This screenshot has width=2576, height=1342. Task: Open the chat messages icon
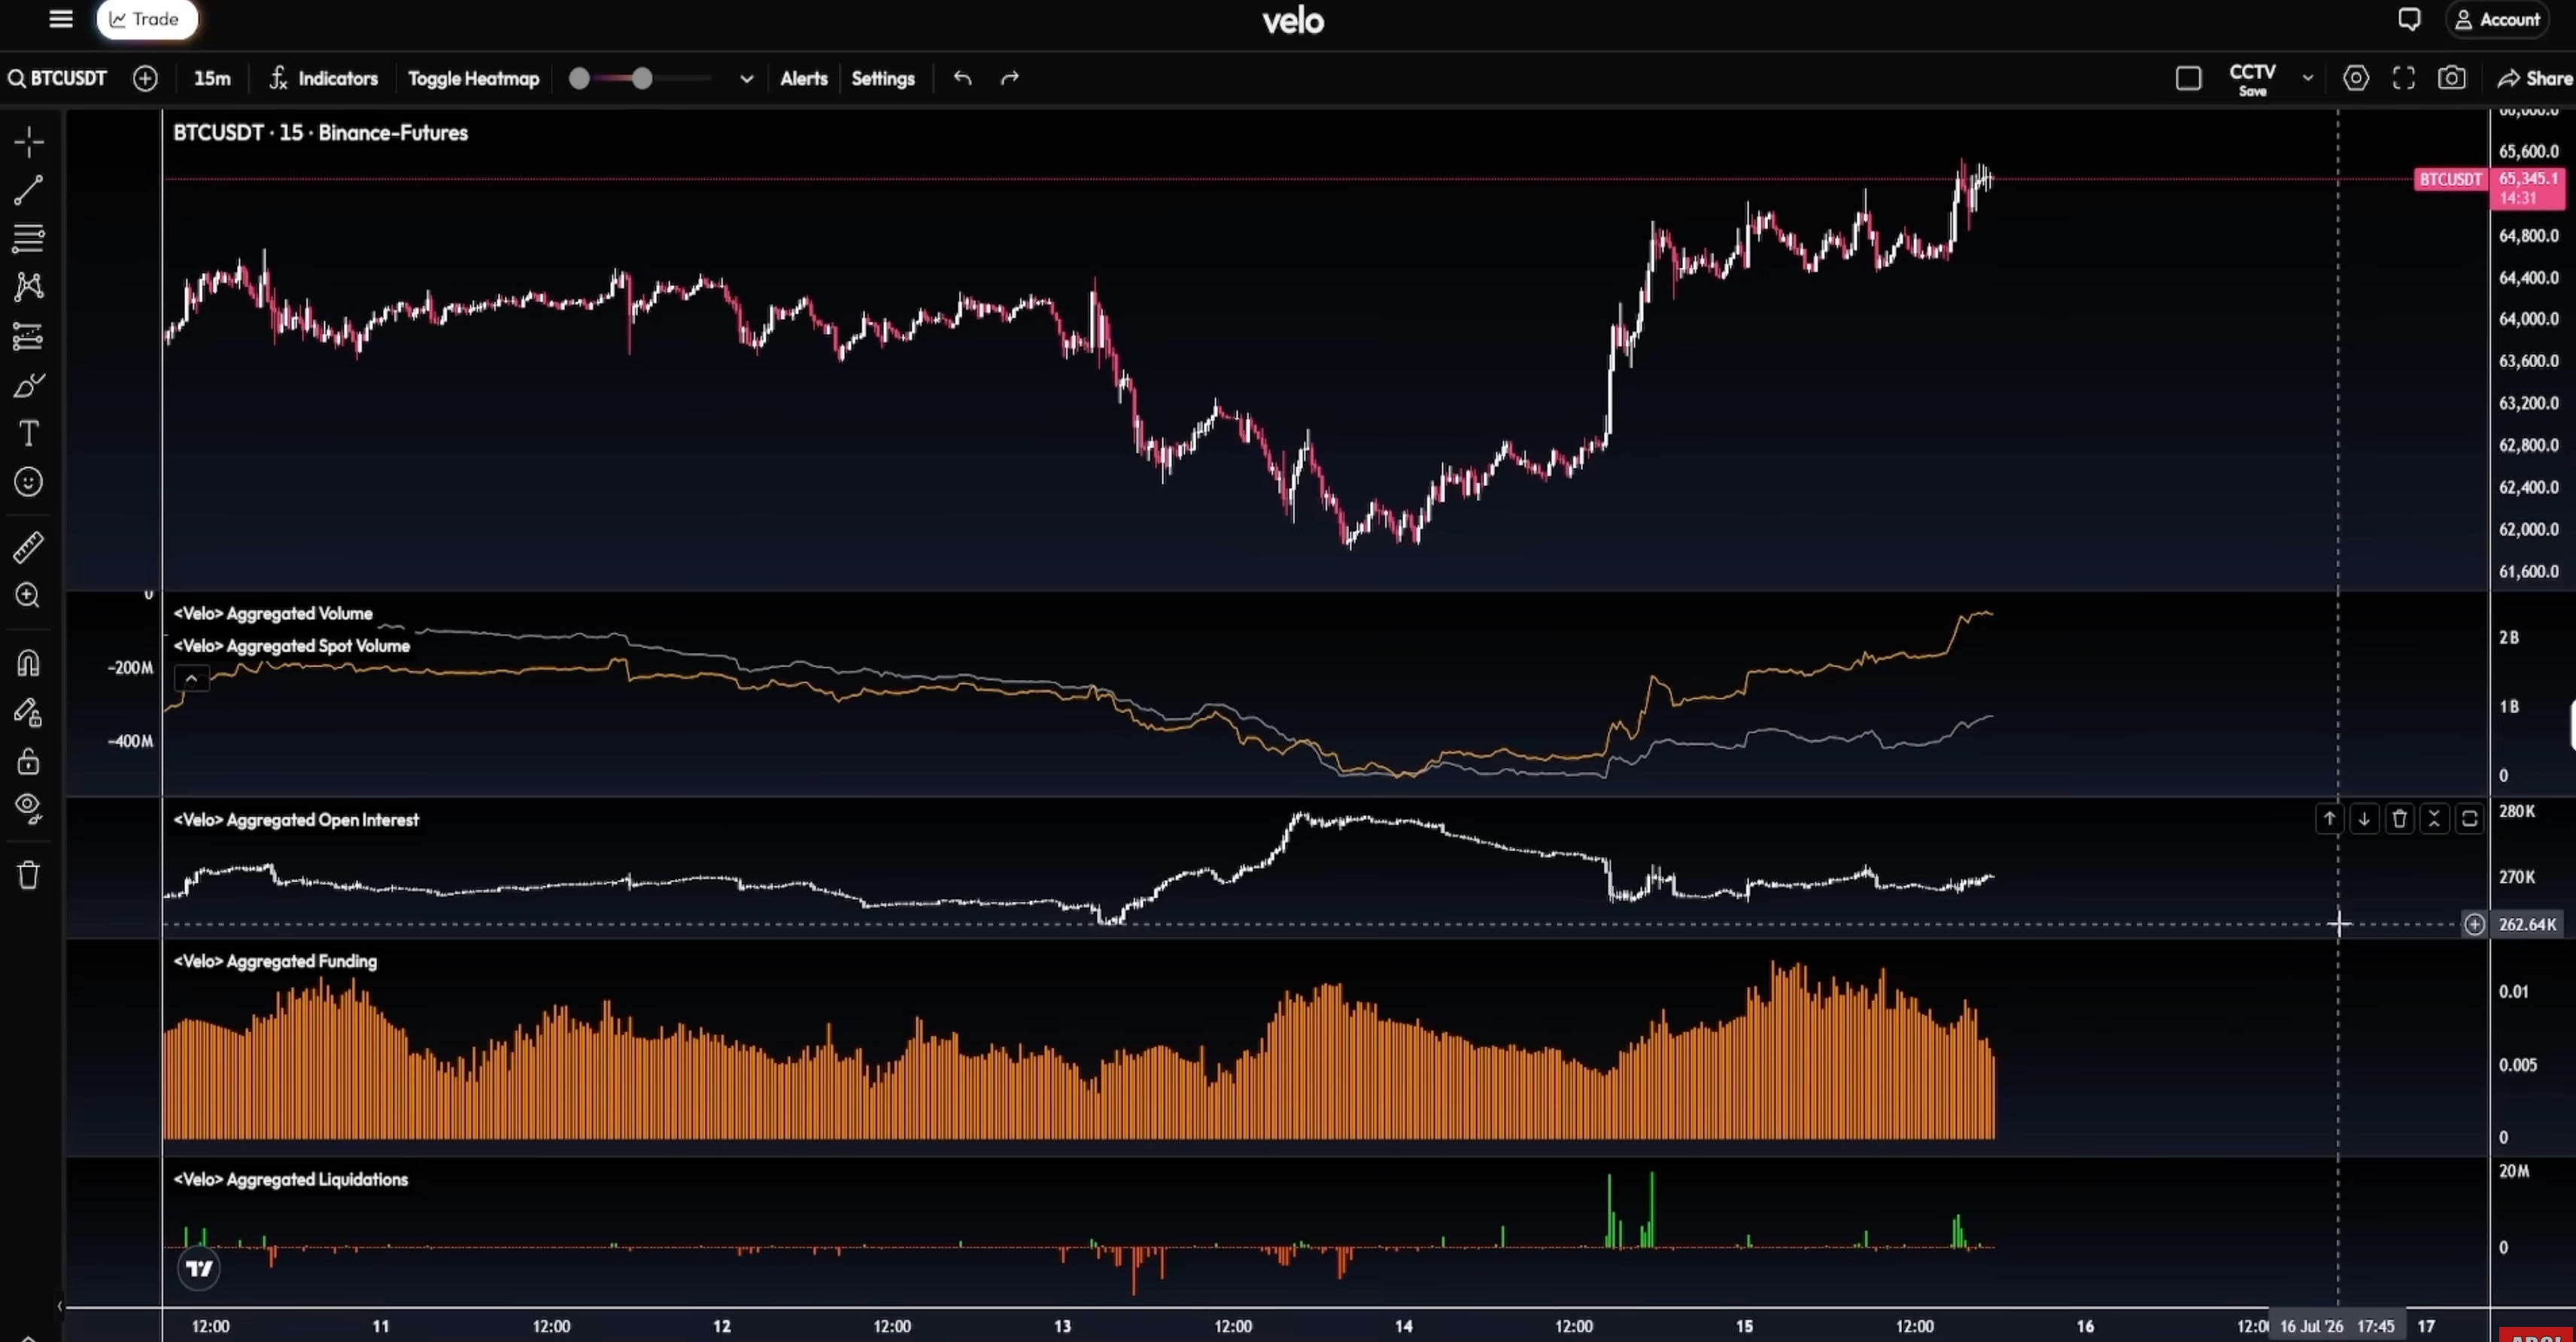coord(2409,19)
